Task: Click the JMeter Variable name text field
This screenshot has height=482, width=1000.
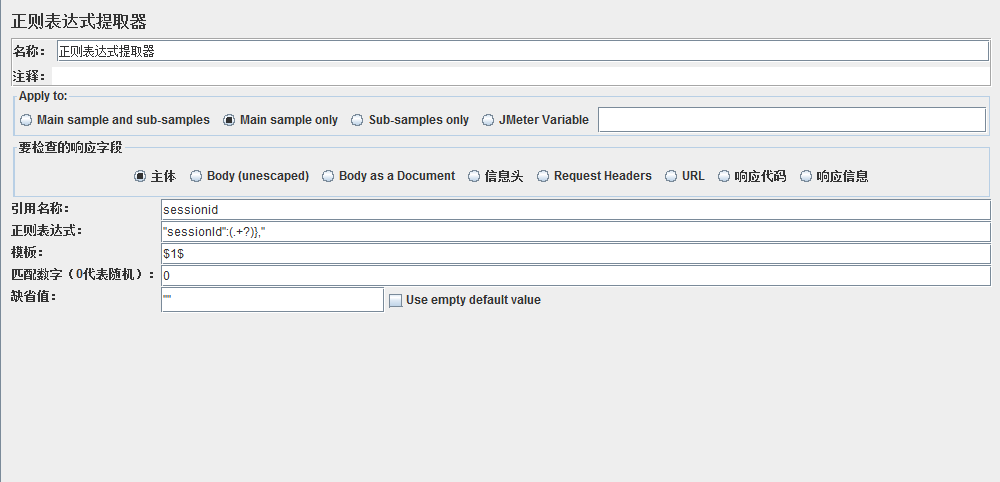Action: tap(791, 120)
